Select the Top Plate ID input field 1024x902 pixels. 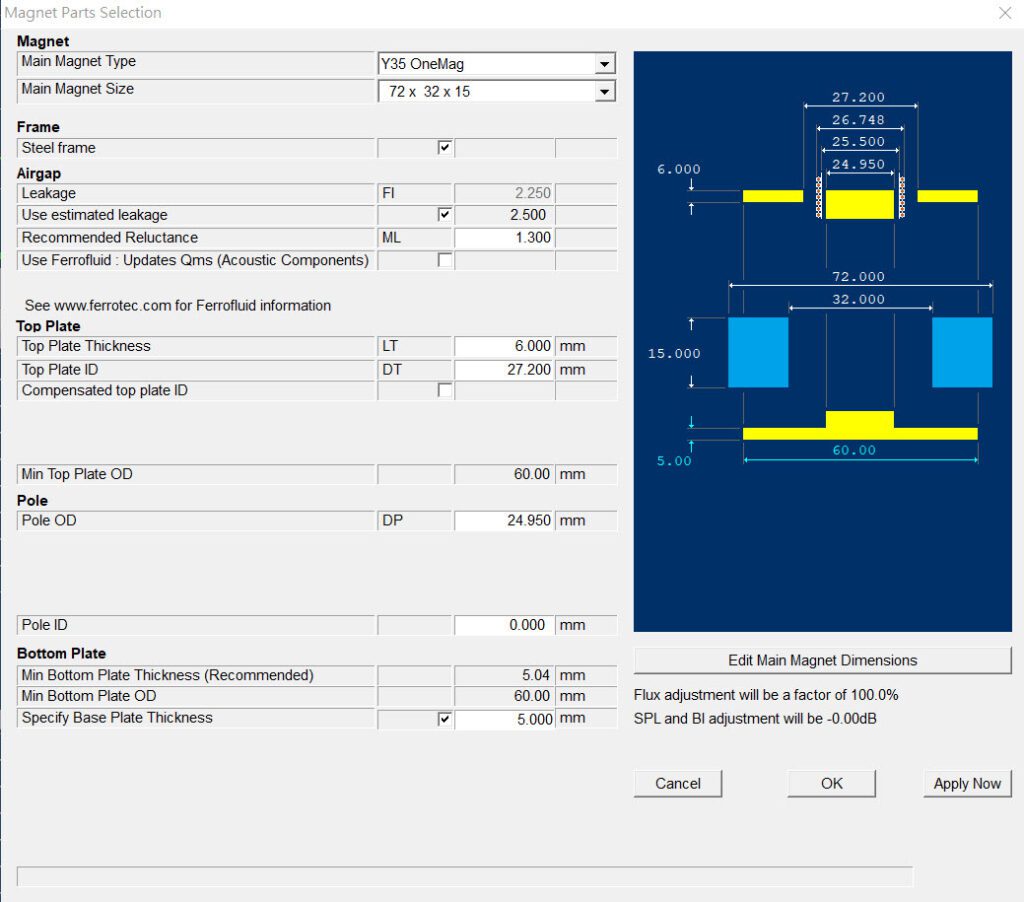click(504, 370)
